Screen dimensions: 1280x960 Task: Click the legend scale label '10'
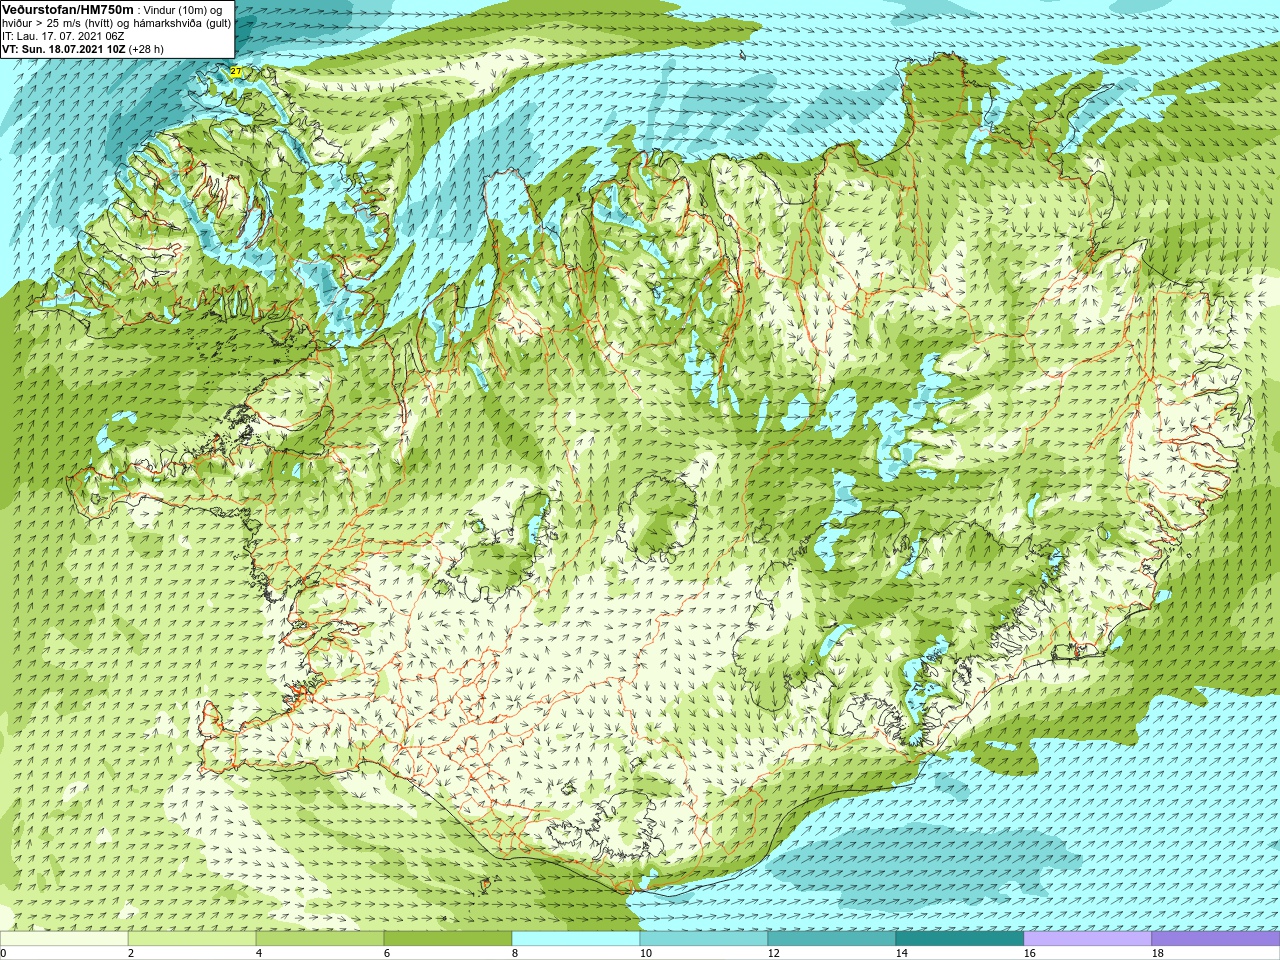646,953
